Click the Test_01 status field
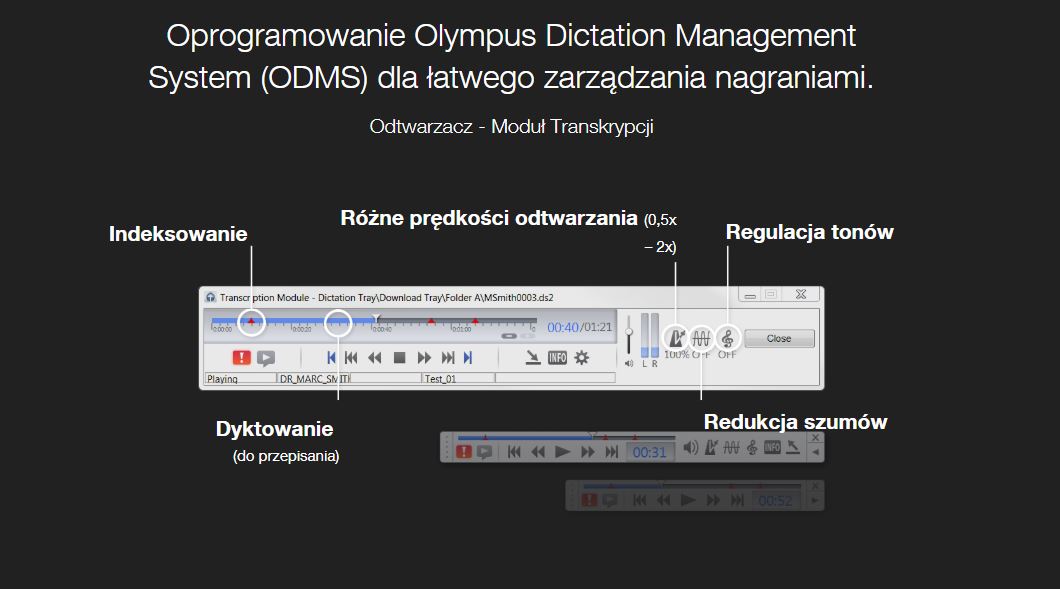This screenshot has height=589, width=1060. tap(458, 379)
